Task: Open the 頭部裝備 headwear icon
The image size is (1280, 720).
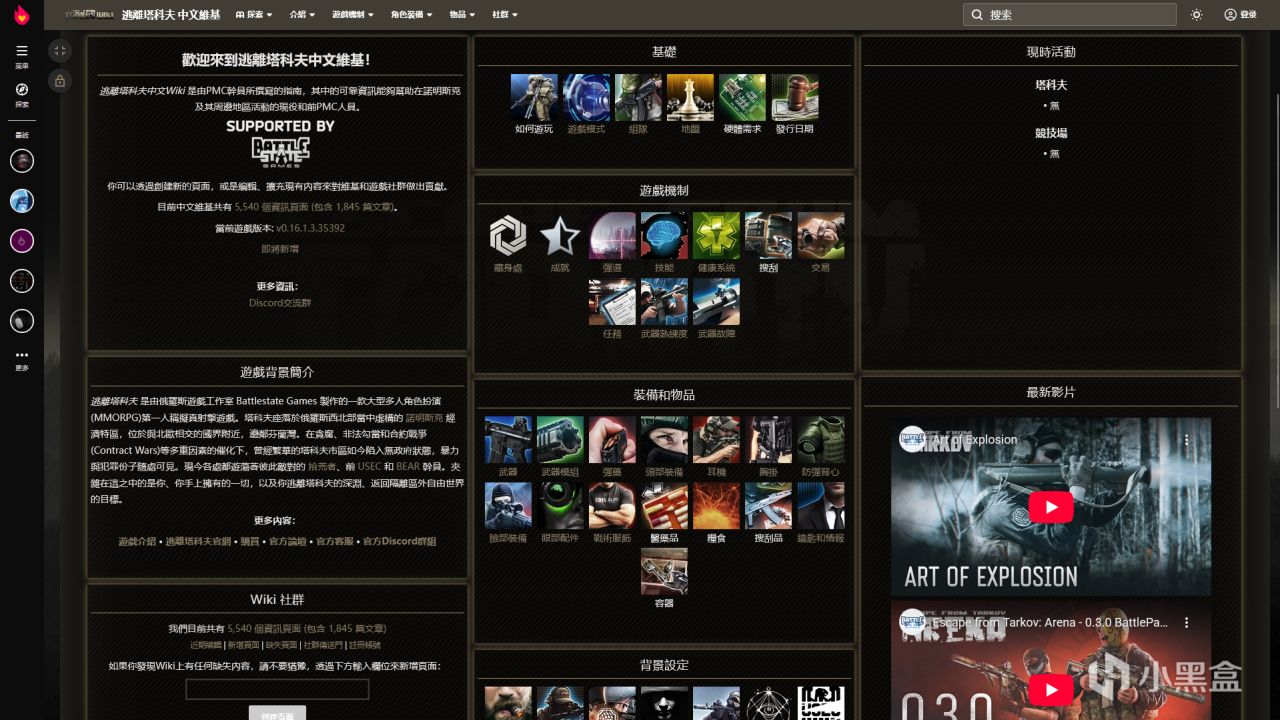Action: 664,440
